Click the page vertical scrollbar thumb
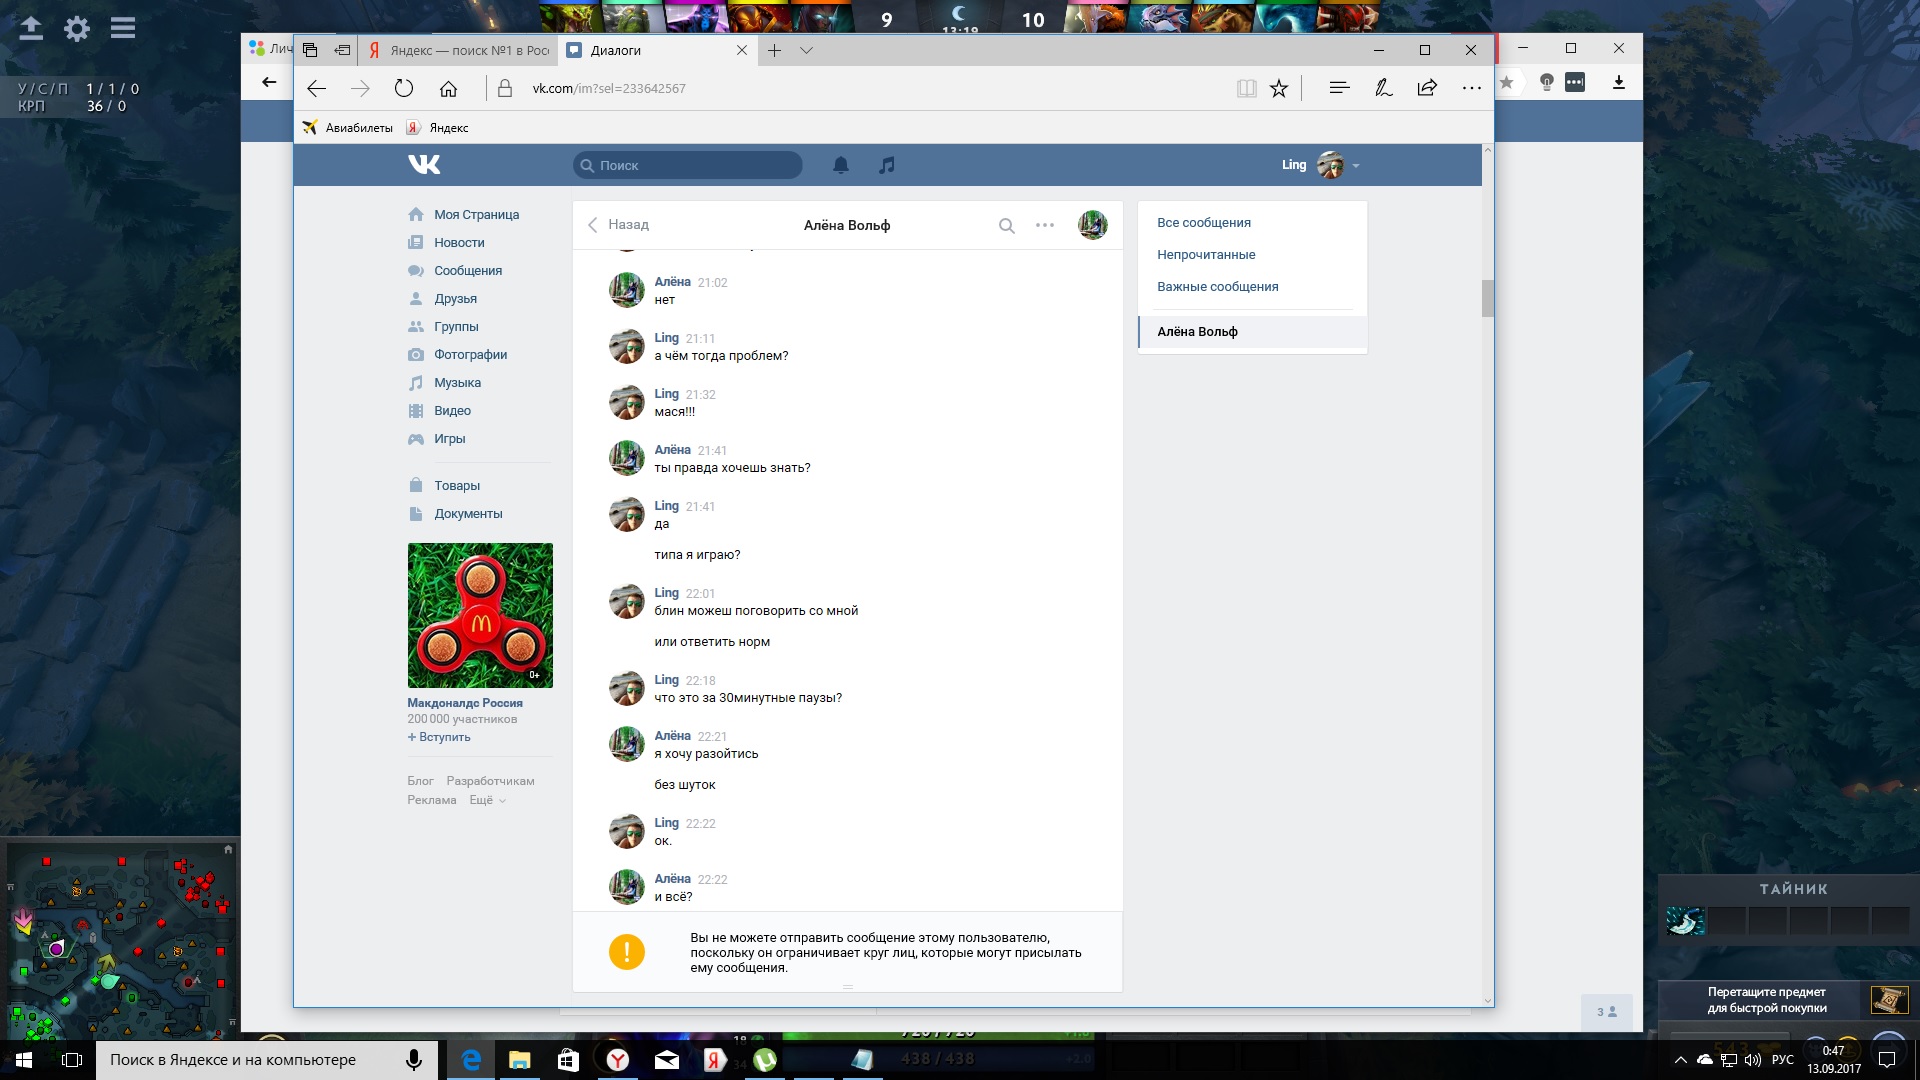The height and width of the screenshot is (1080, 1920). pos(1488,298)
